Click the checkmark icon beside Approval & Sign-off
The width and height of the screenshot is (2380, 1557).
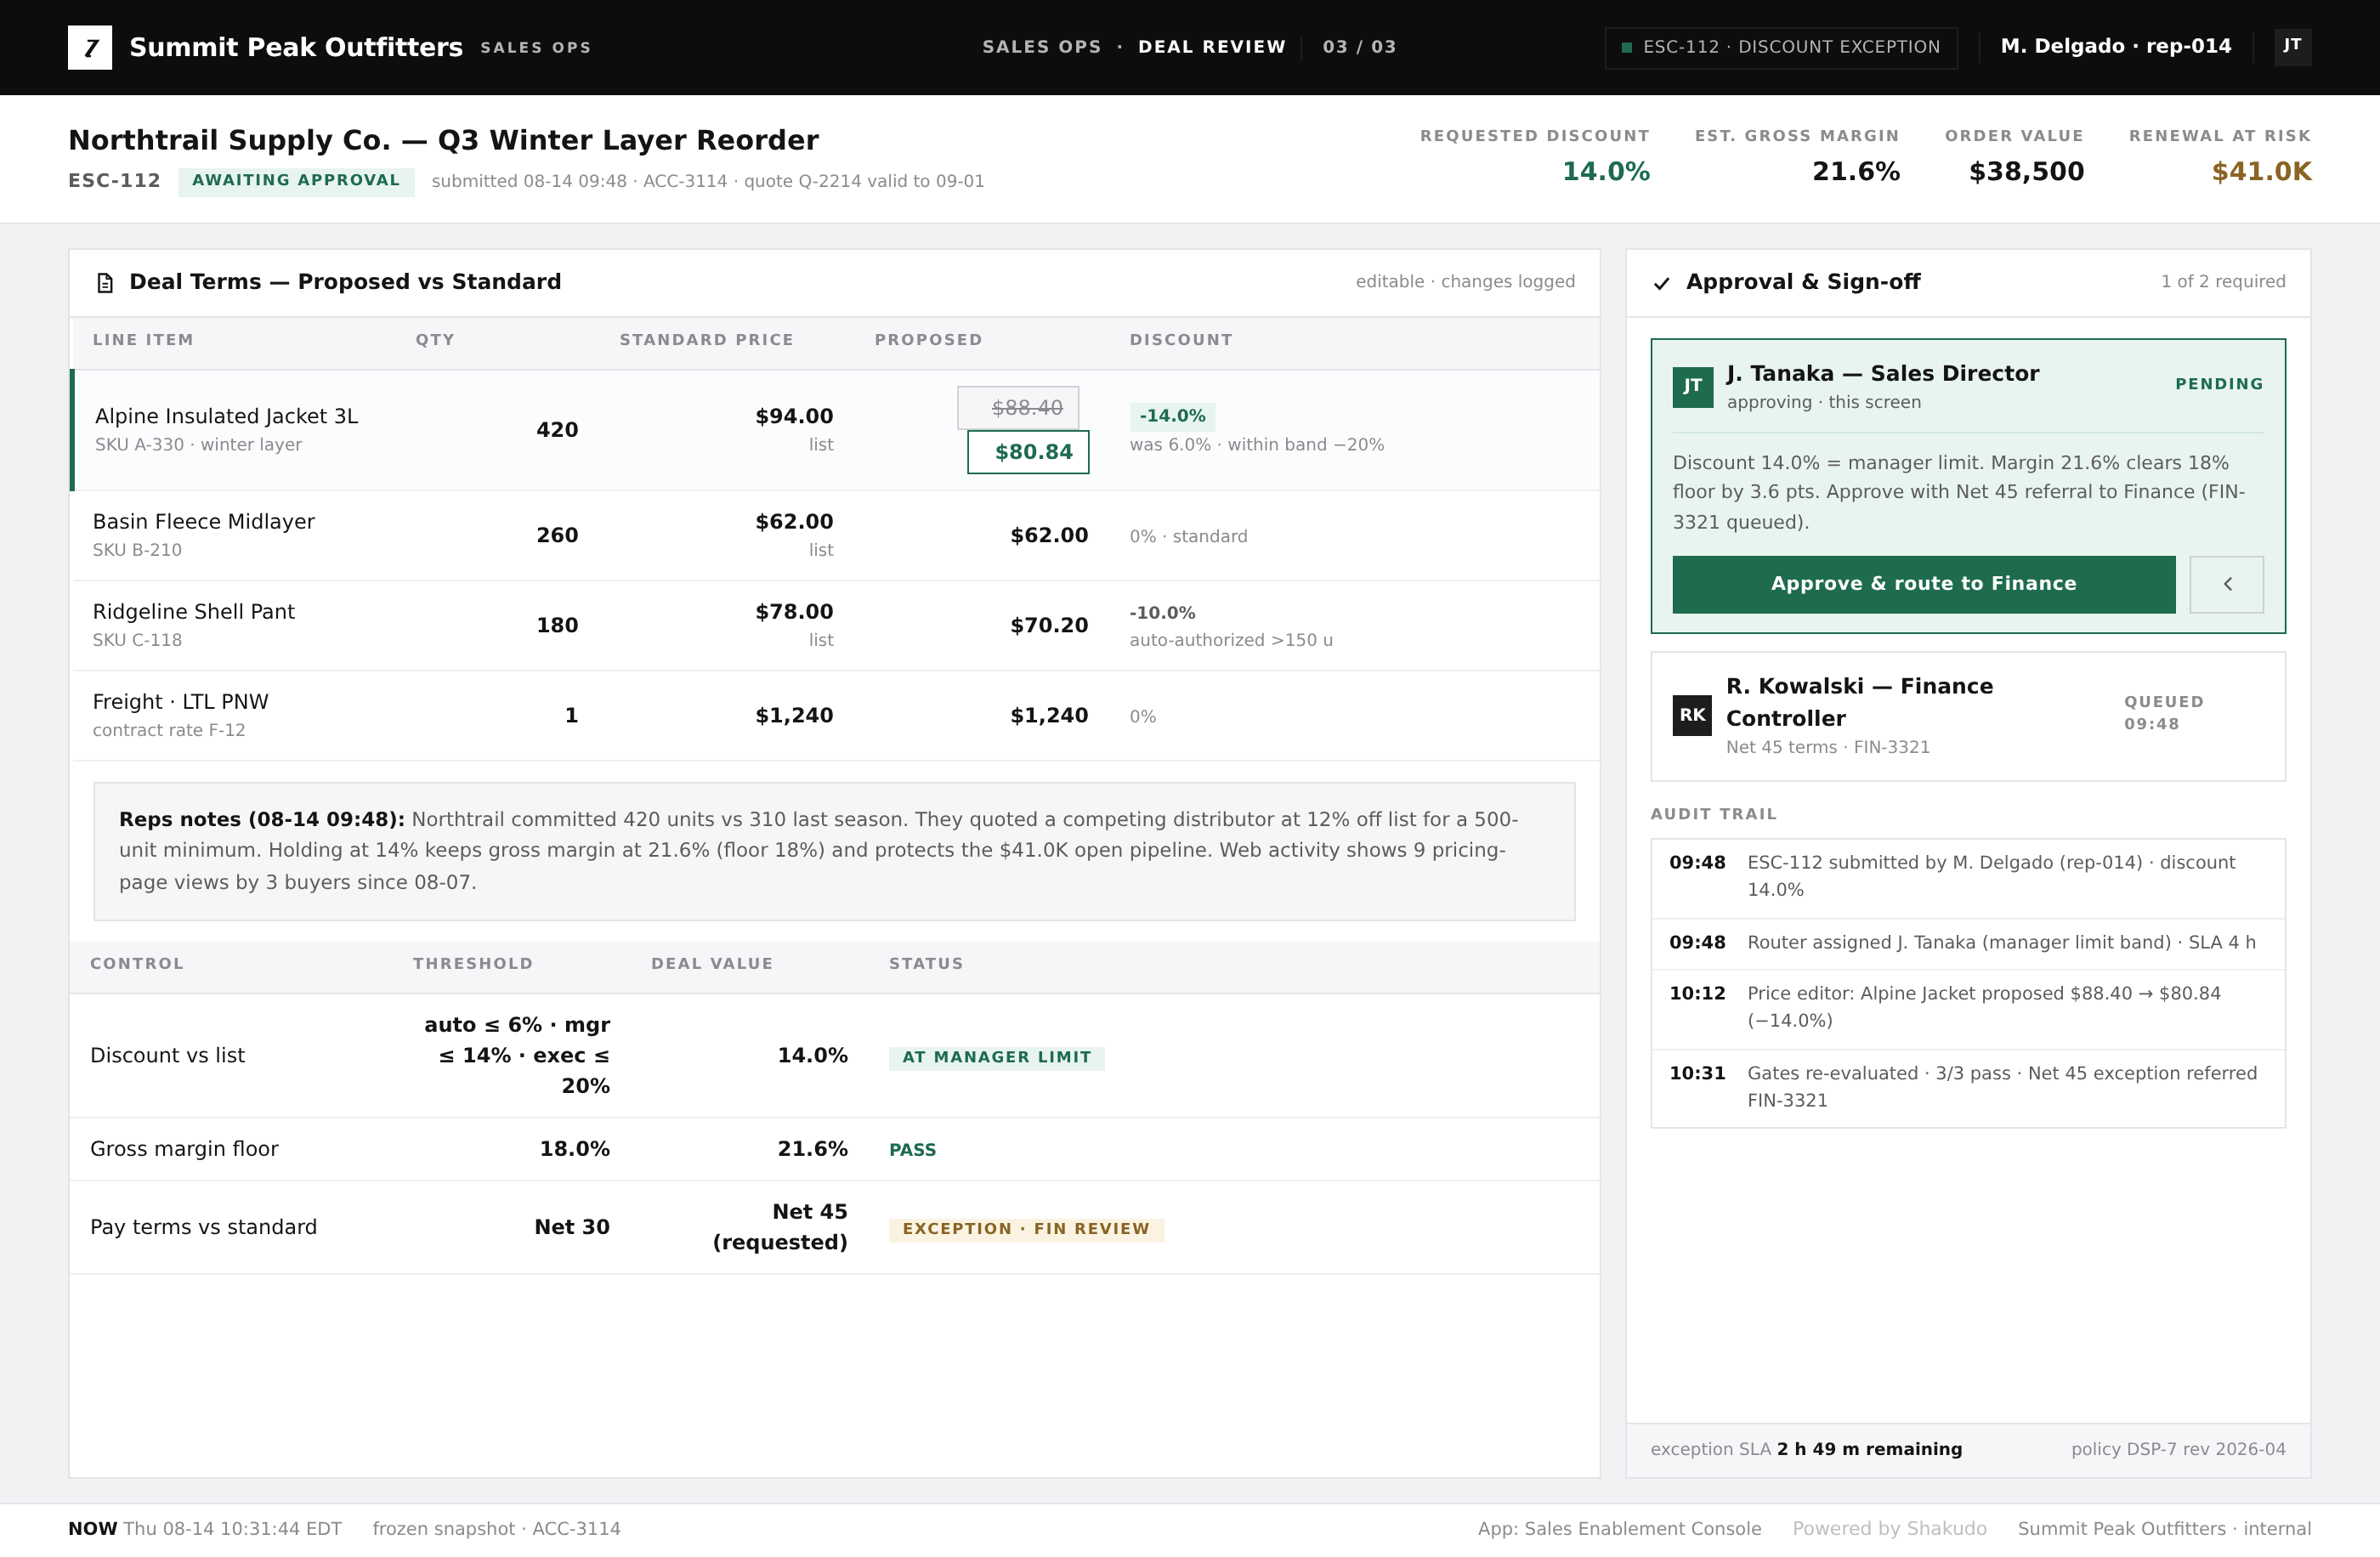pos(1661,283)
